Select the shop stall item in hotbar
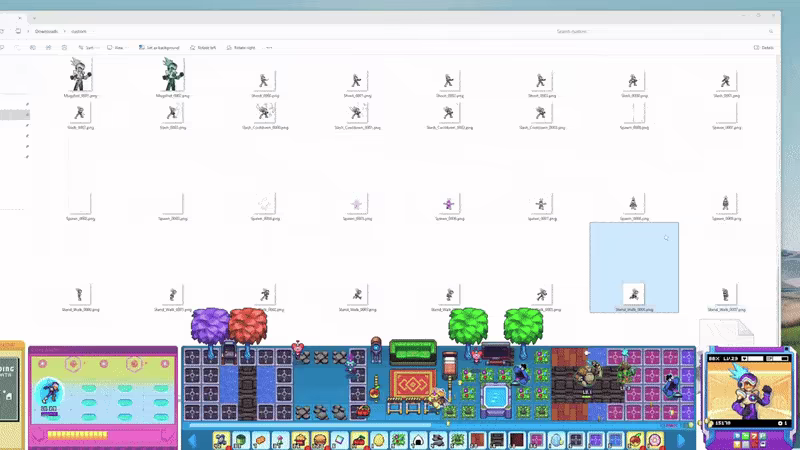Viewport: 800px width, 450px height. (300, 440)
